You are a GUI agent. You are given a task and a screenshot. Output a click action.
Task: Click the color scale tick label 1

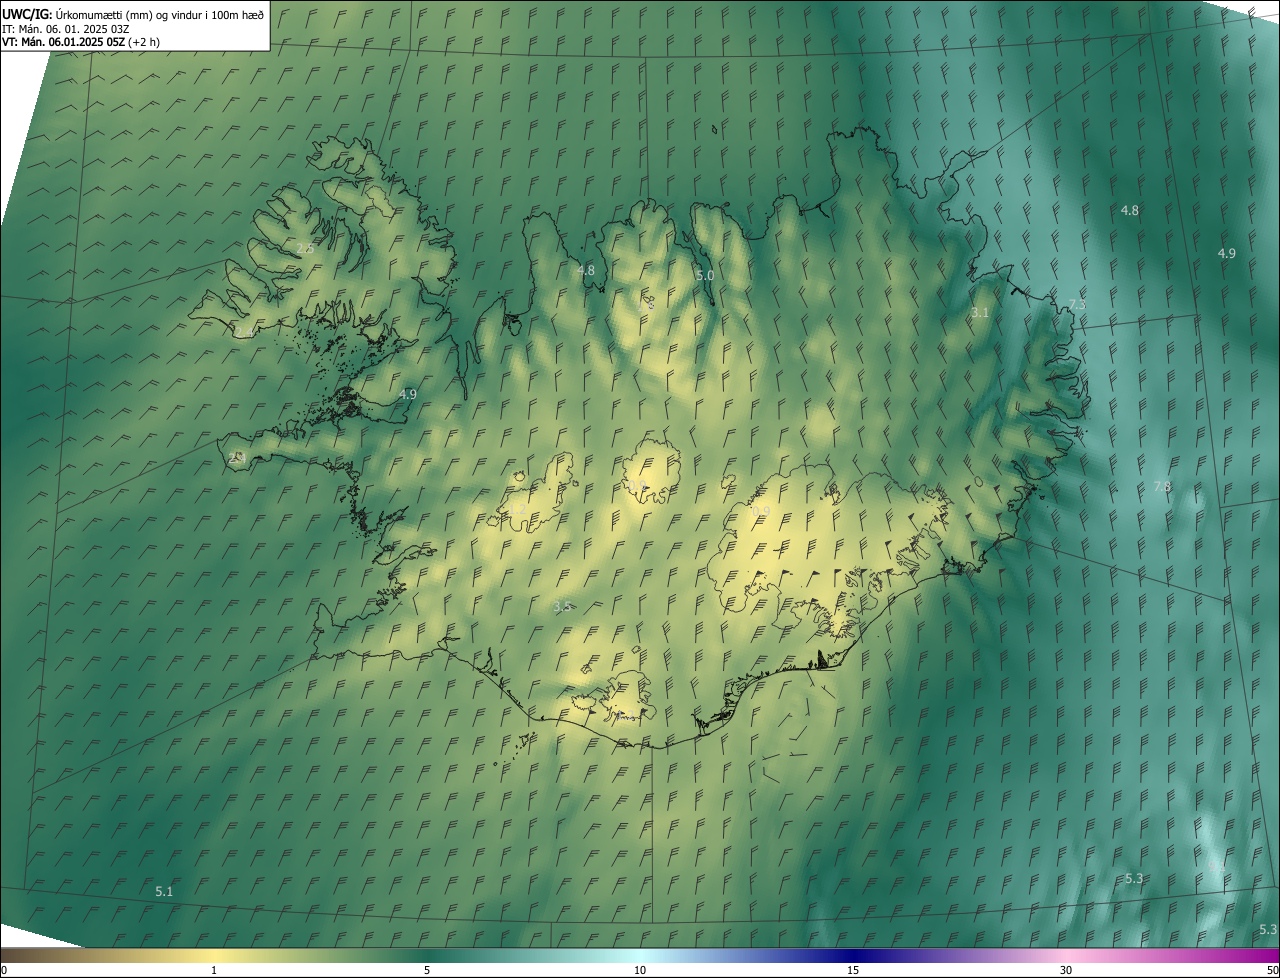[214, 970]
